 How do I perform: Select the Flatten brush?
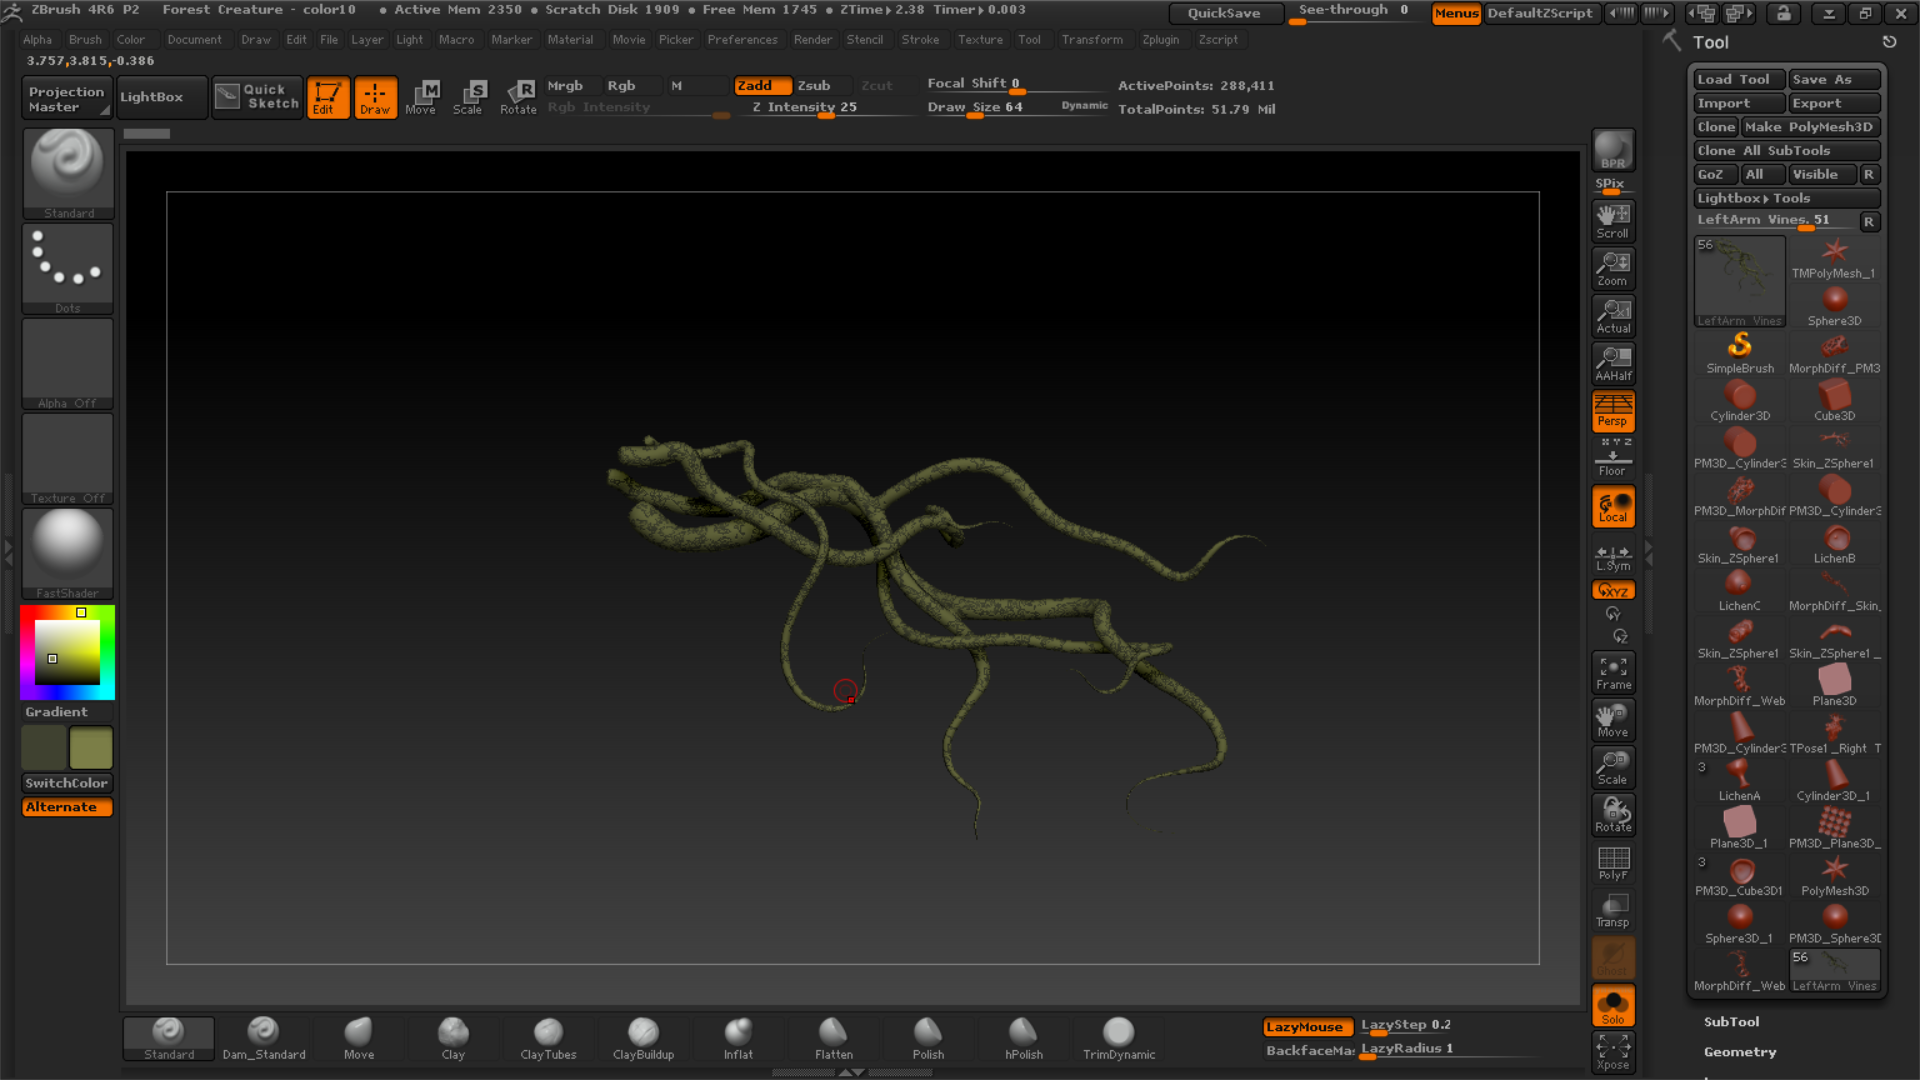coord(833,1038)
